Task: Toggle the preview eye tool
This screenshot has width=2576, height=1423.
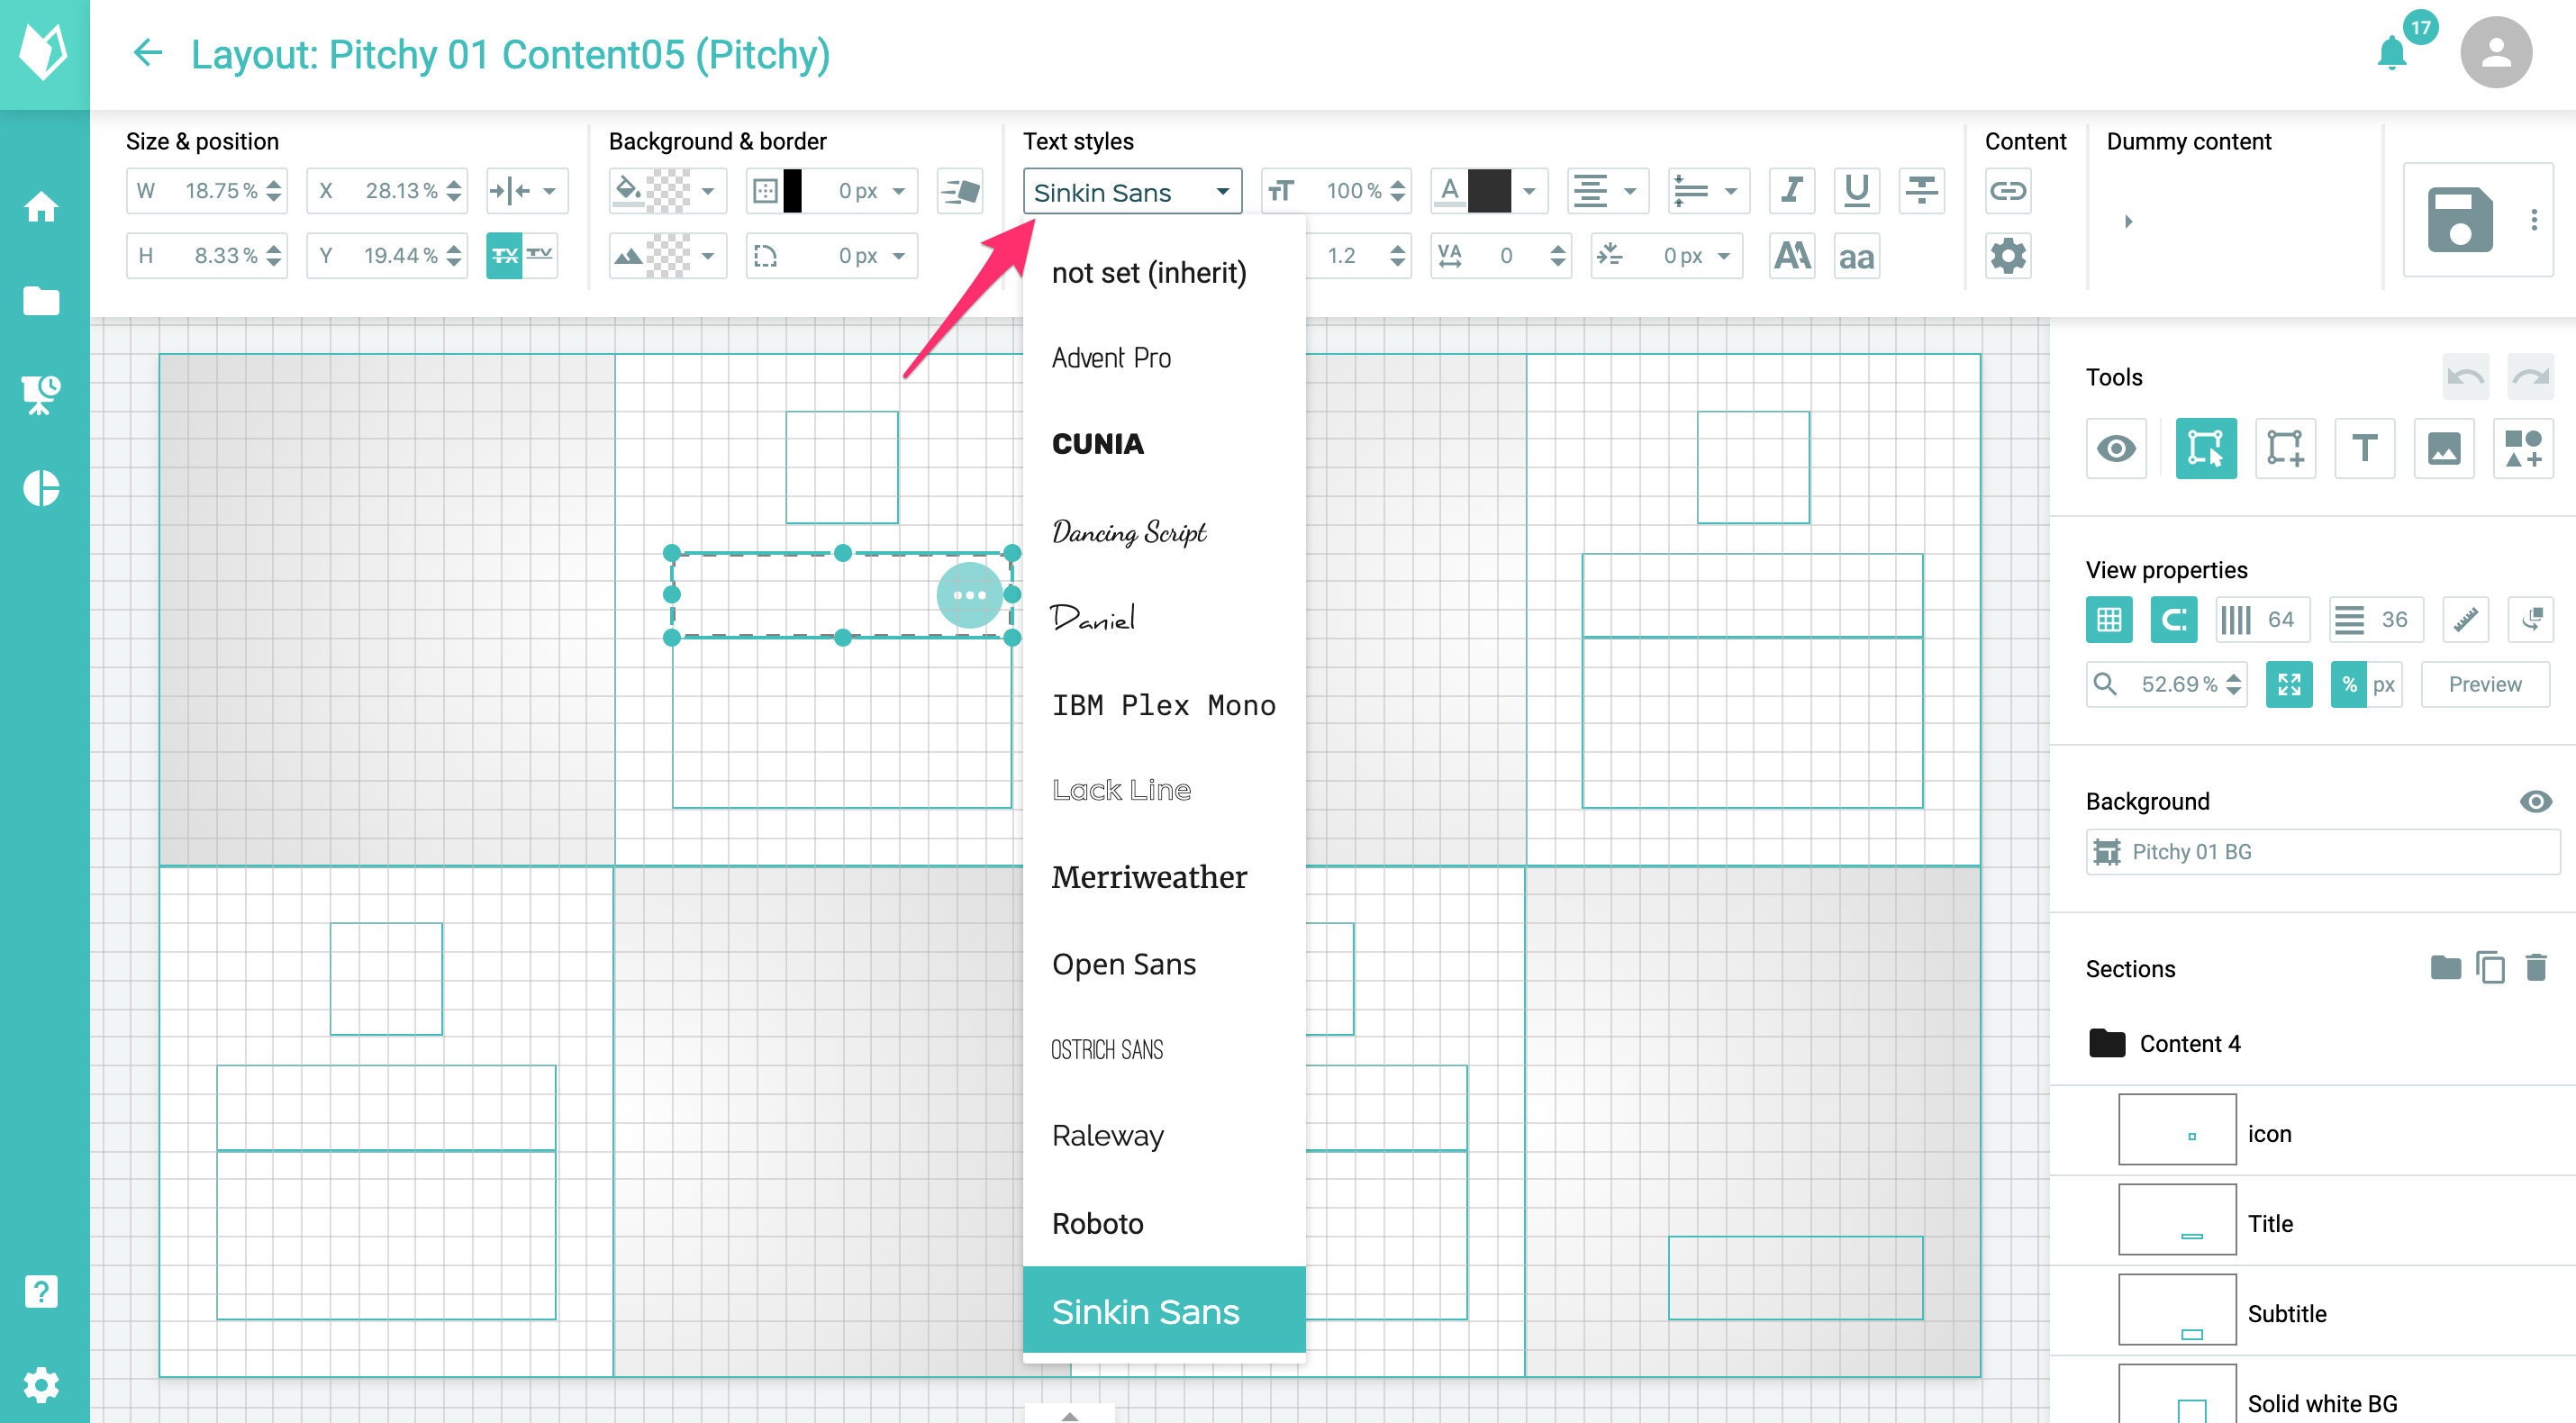Action: pyautogui.click(x=2116, y=448)
